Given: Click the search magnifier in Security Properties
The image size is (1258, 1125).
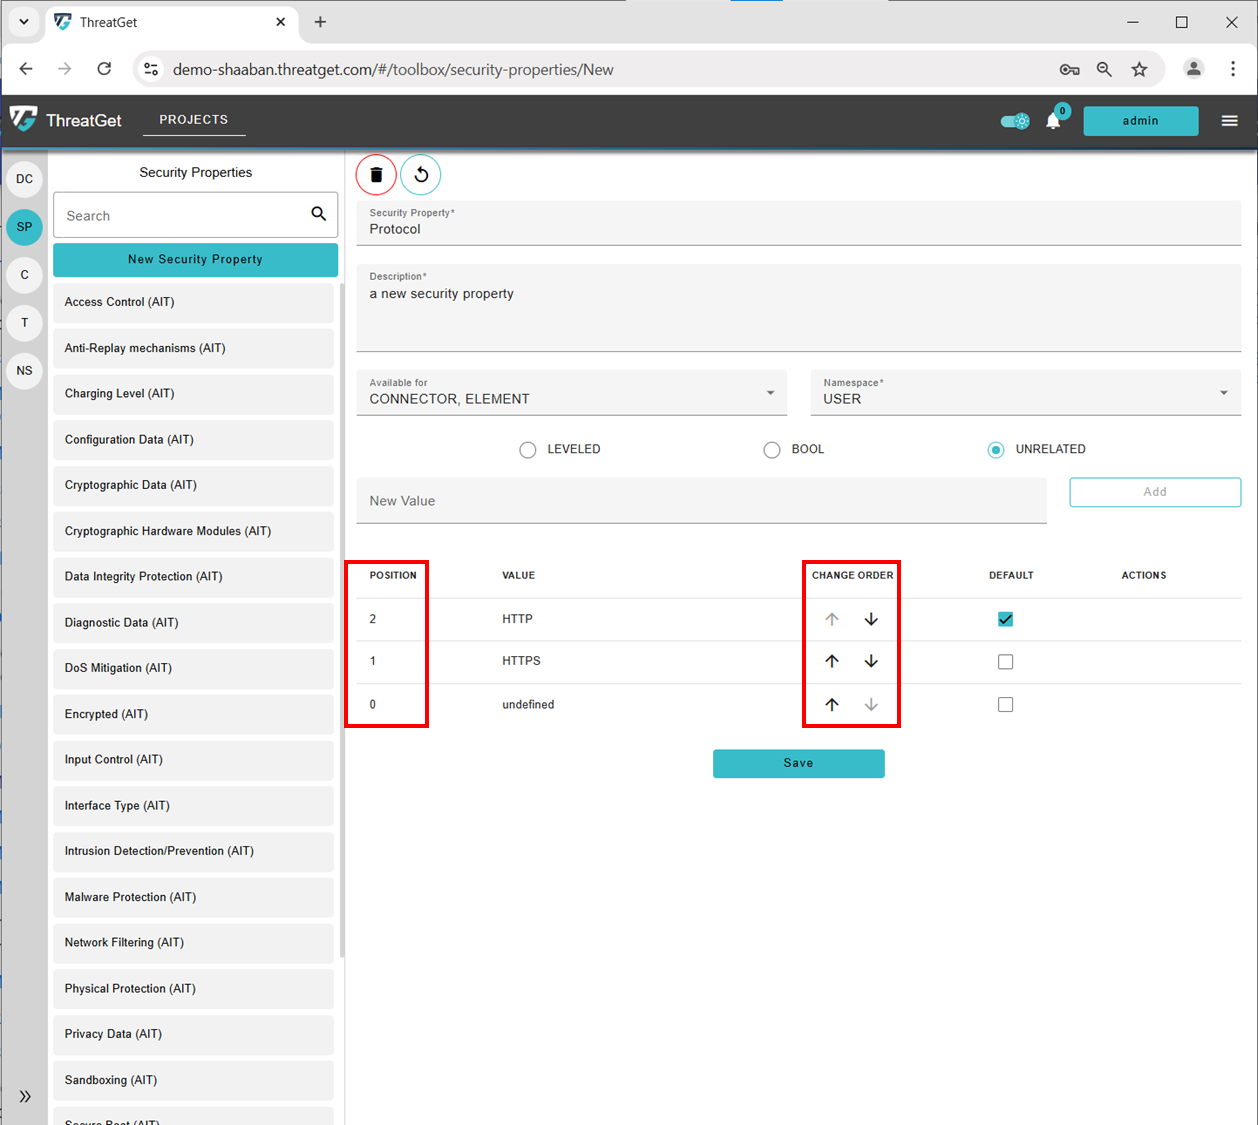Looking at the screenshot, I should tap(318, 214).
